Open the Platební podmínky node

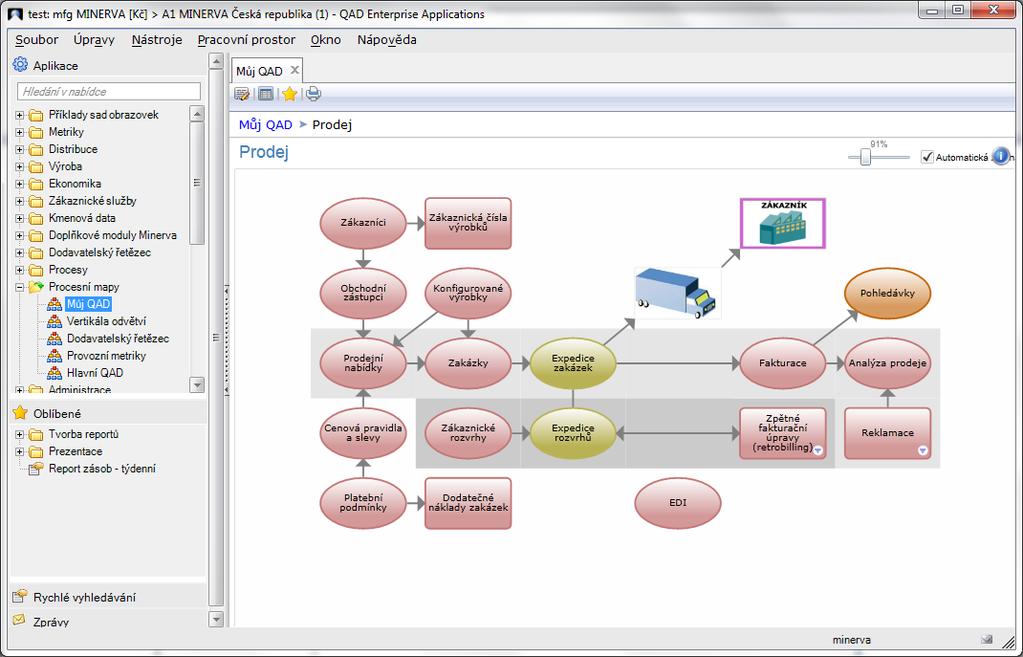[363, 503]
